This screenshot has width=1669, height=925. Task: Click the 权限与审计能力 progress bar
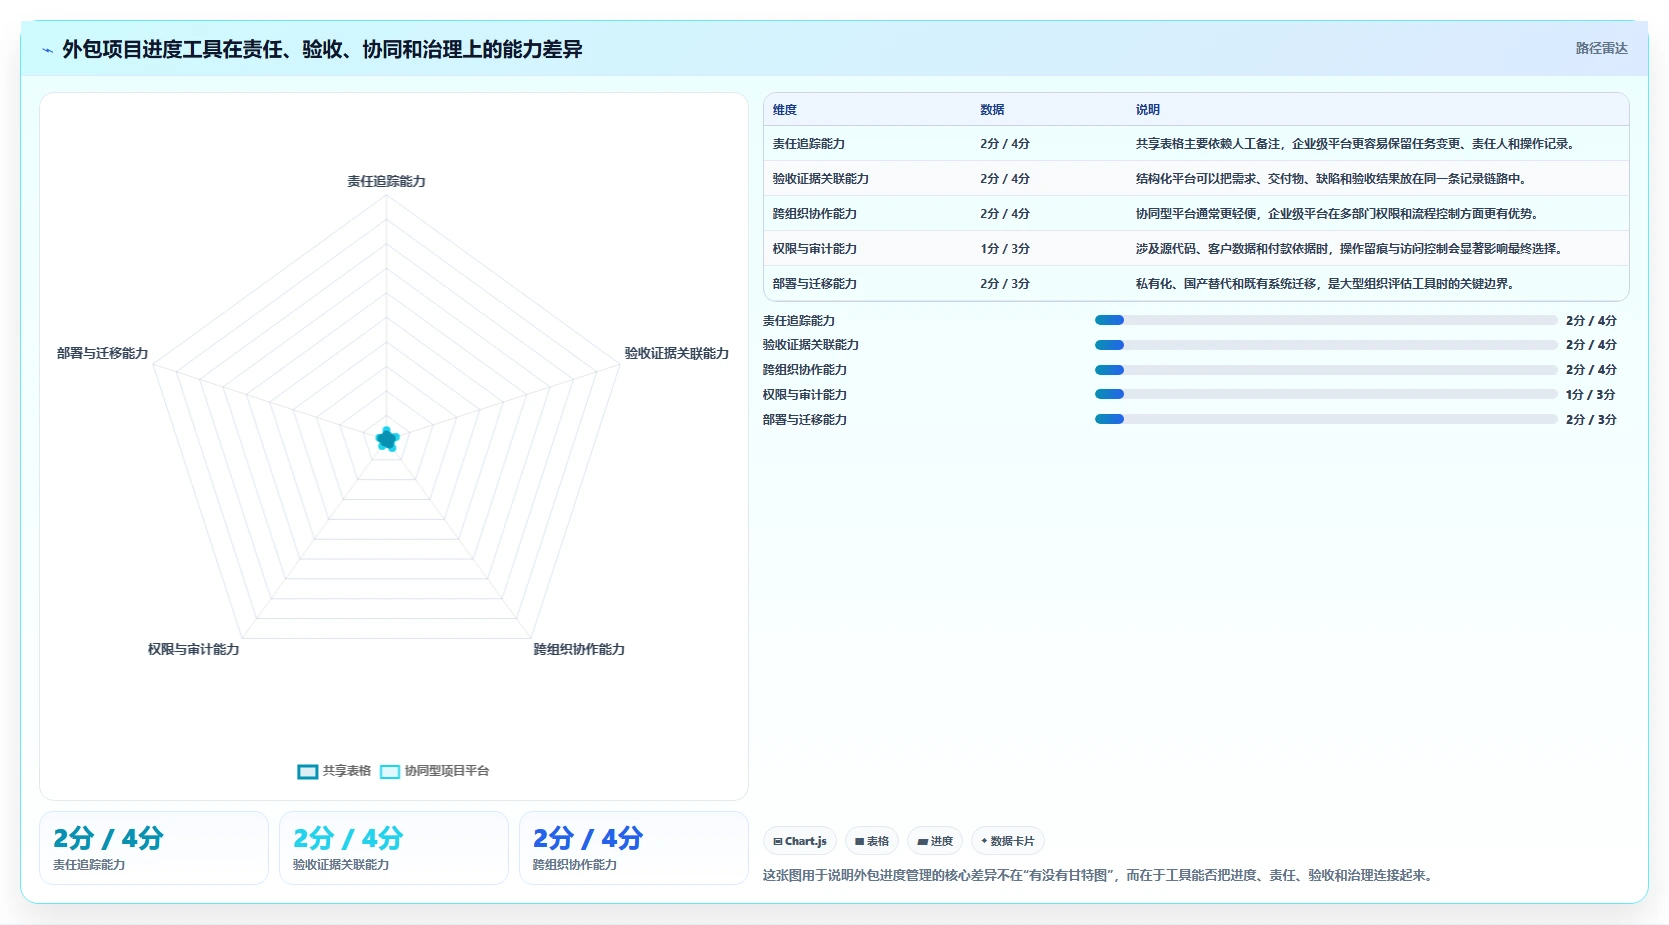pyautogui.click(x=1326, y=394)
